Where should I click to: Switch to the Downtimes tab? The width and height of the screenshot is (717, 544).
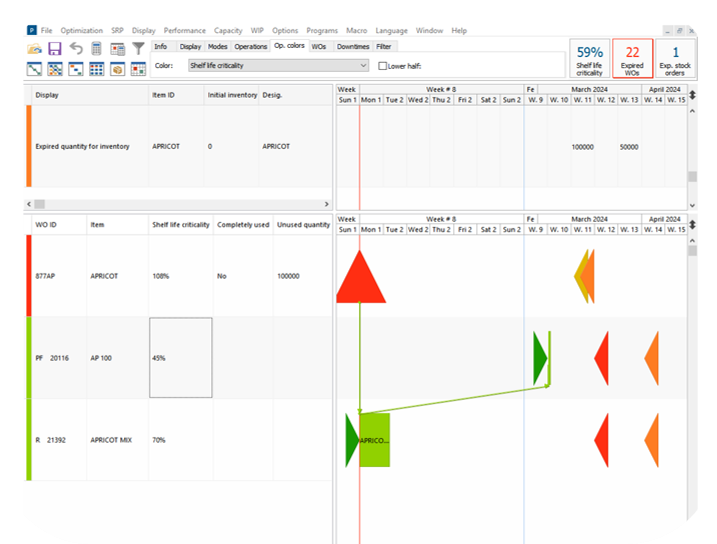[x=352, y=46]
